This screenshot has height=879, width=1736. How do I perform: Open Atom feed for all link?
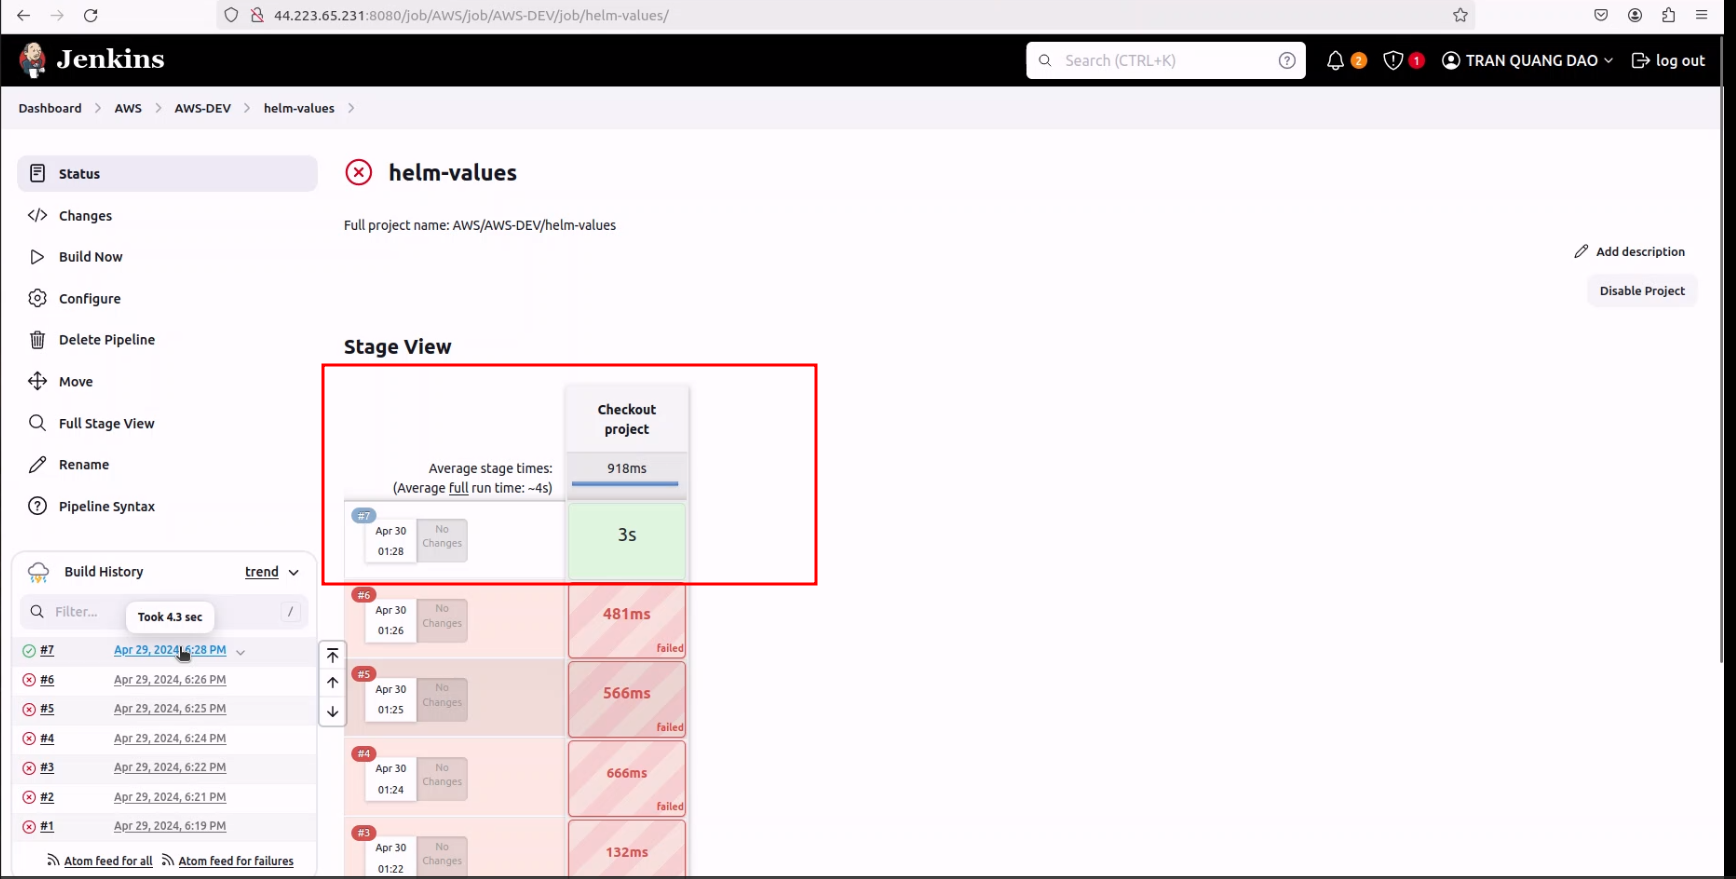108,861
